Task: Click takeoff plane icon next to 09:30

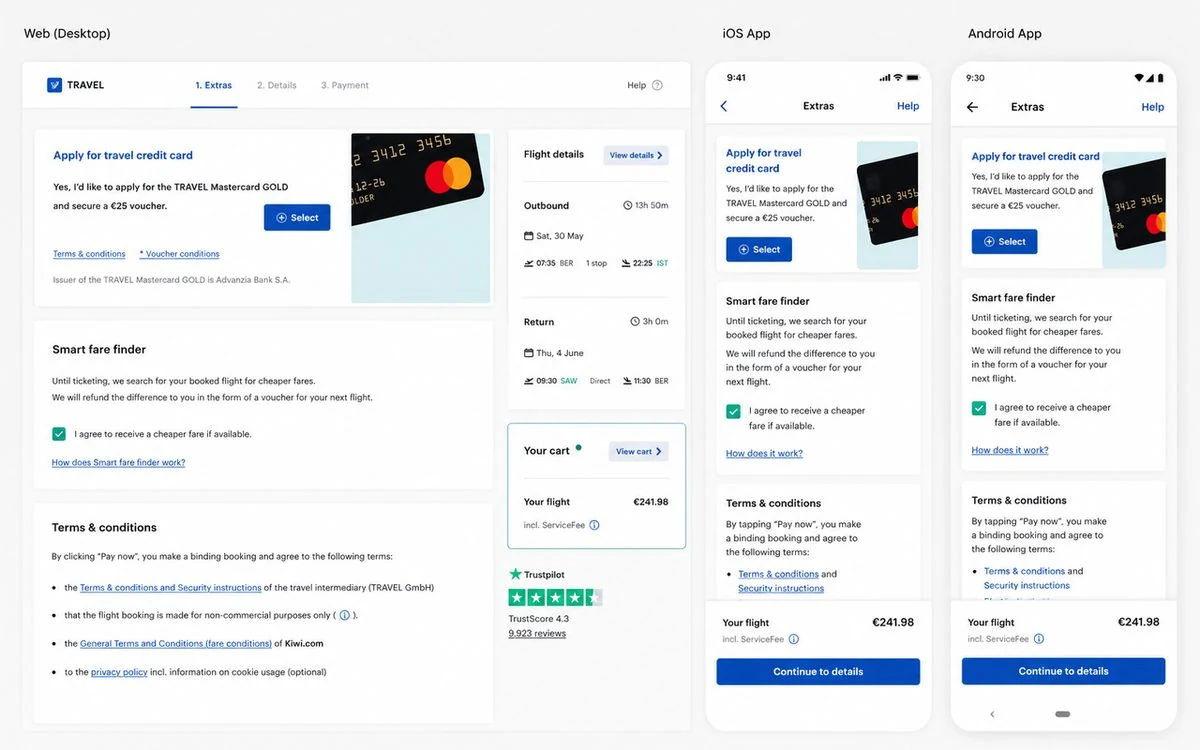Action: (x=529, y=381)
